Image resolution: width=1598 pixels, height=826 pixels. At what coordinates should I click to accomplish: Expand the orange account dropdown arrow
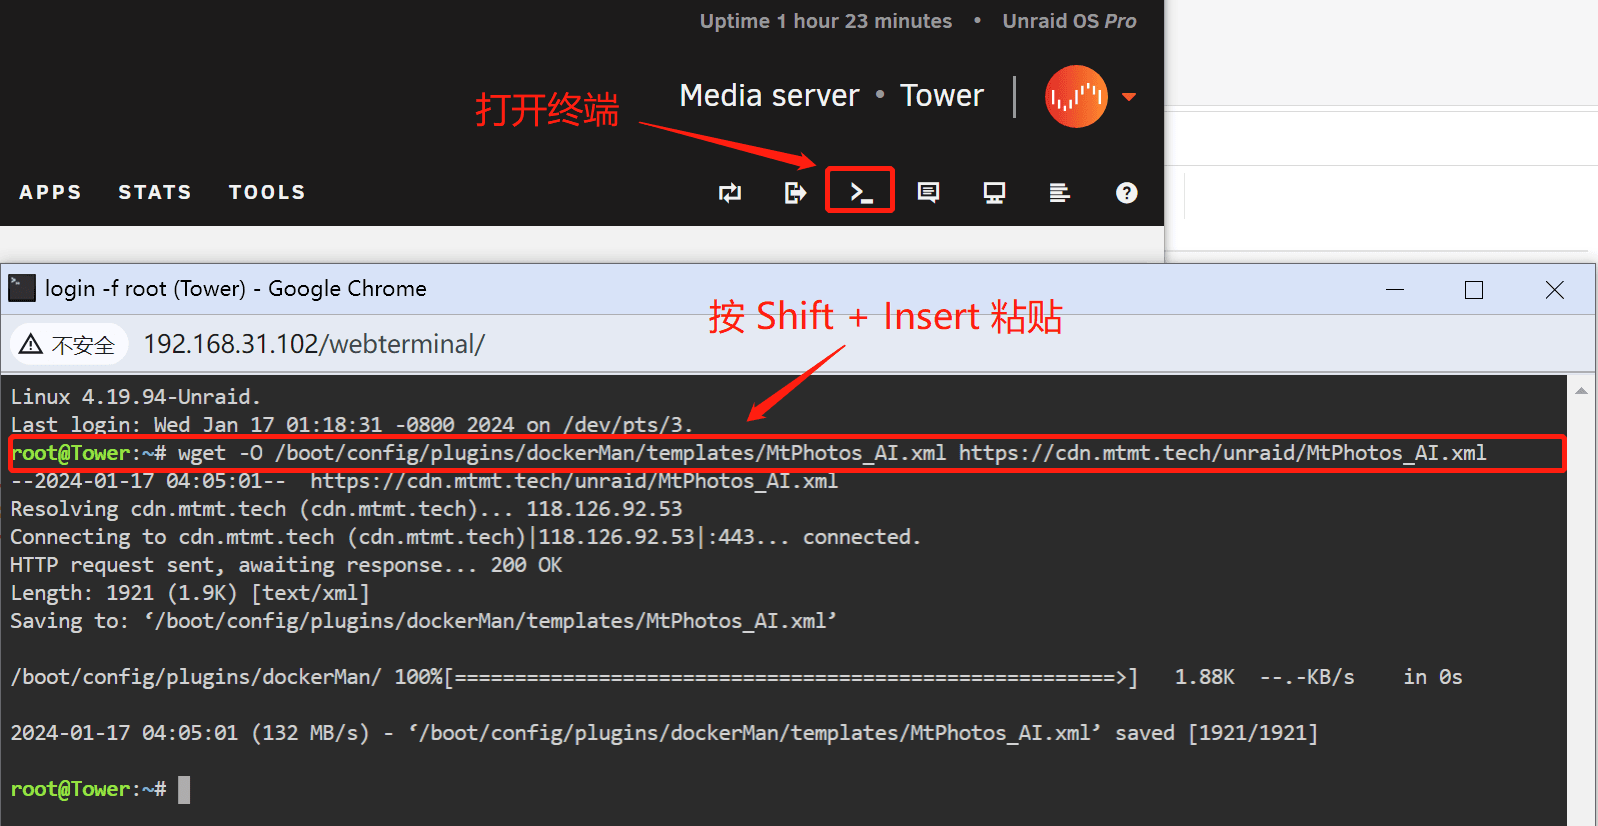tap(1129, 97)
